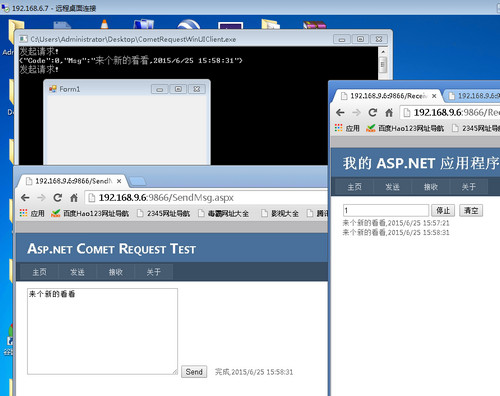Open 应用 apps icon in ReceiveMsg bookmarks bar
Screen dimensions: 500x396
[x=347, y=128]
